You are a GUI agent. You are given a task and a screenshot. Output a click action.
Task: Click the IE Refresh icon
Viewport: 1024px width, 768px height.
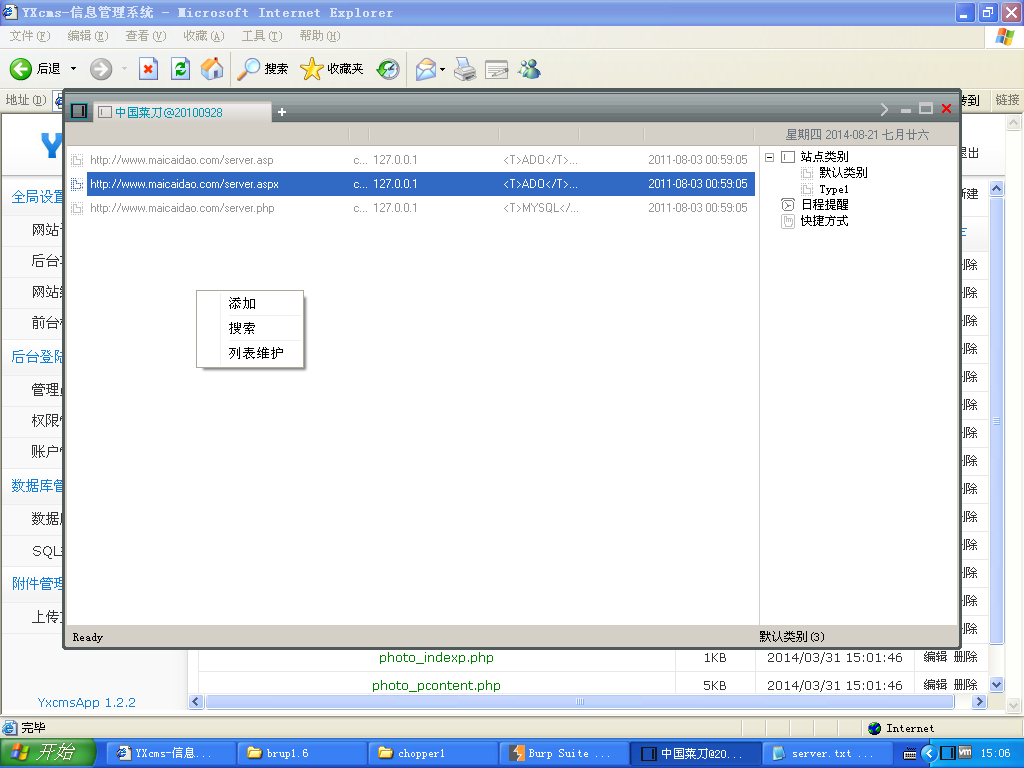(180, 69)
